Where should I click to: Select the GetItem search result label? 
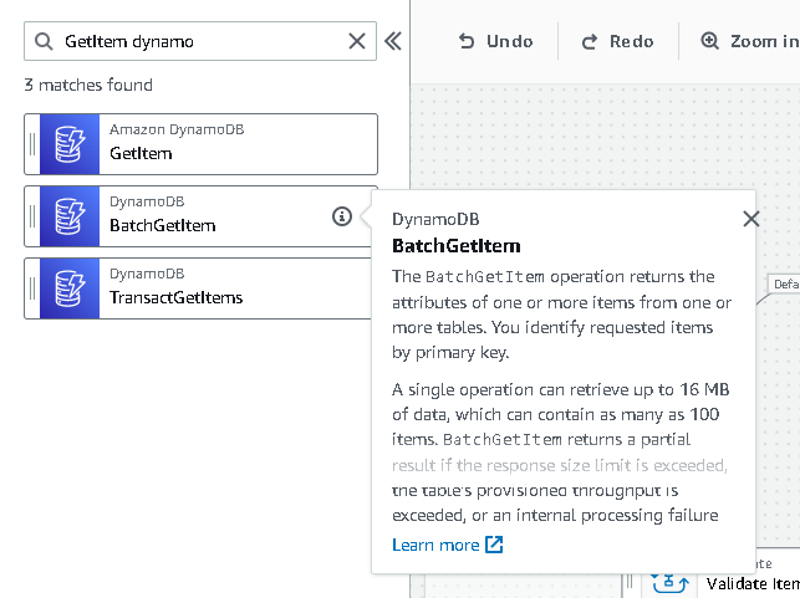point(141,154)
